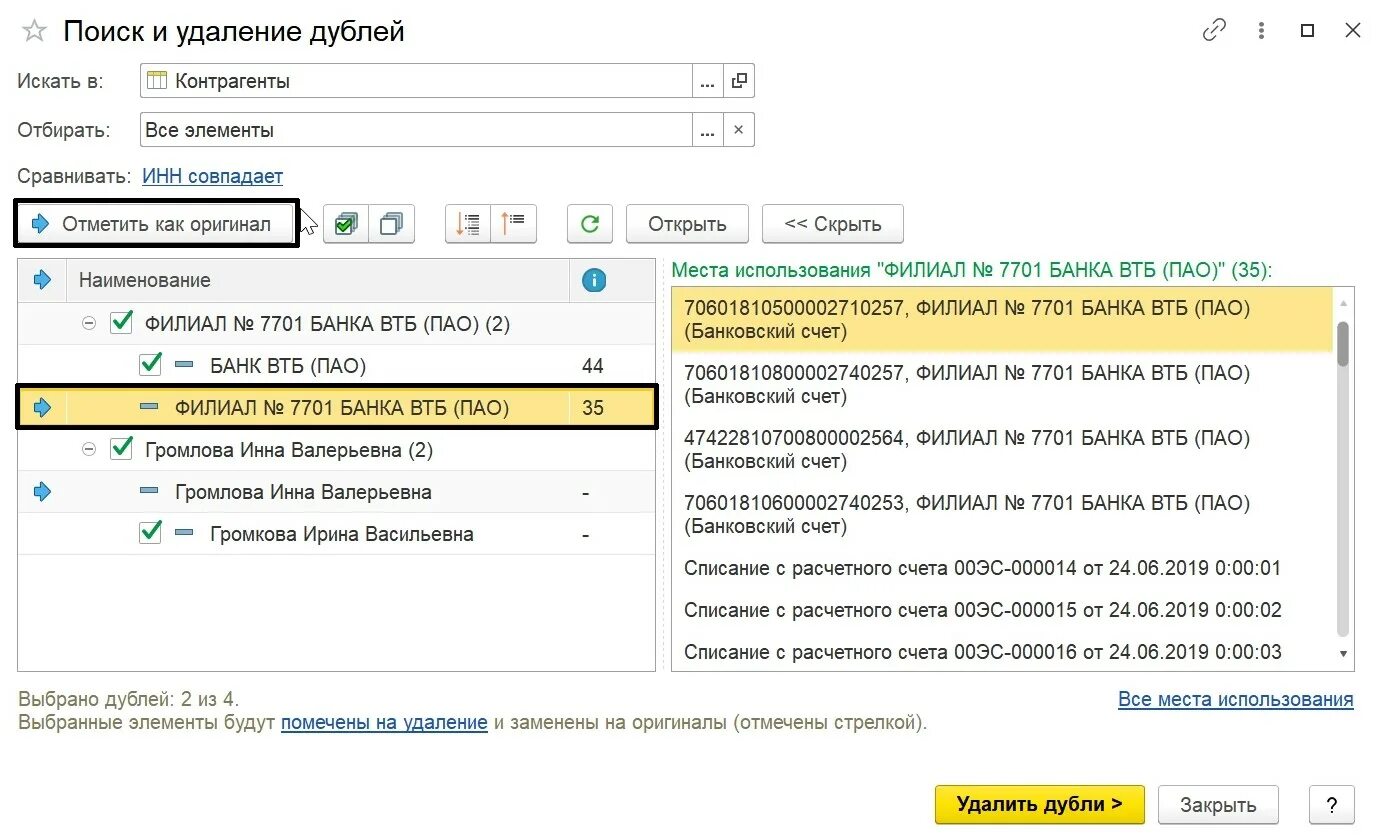Collapse all groups in the tree
Screen dimensions: 1379x838
click(514, 224)
